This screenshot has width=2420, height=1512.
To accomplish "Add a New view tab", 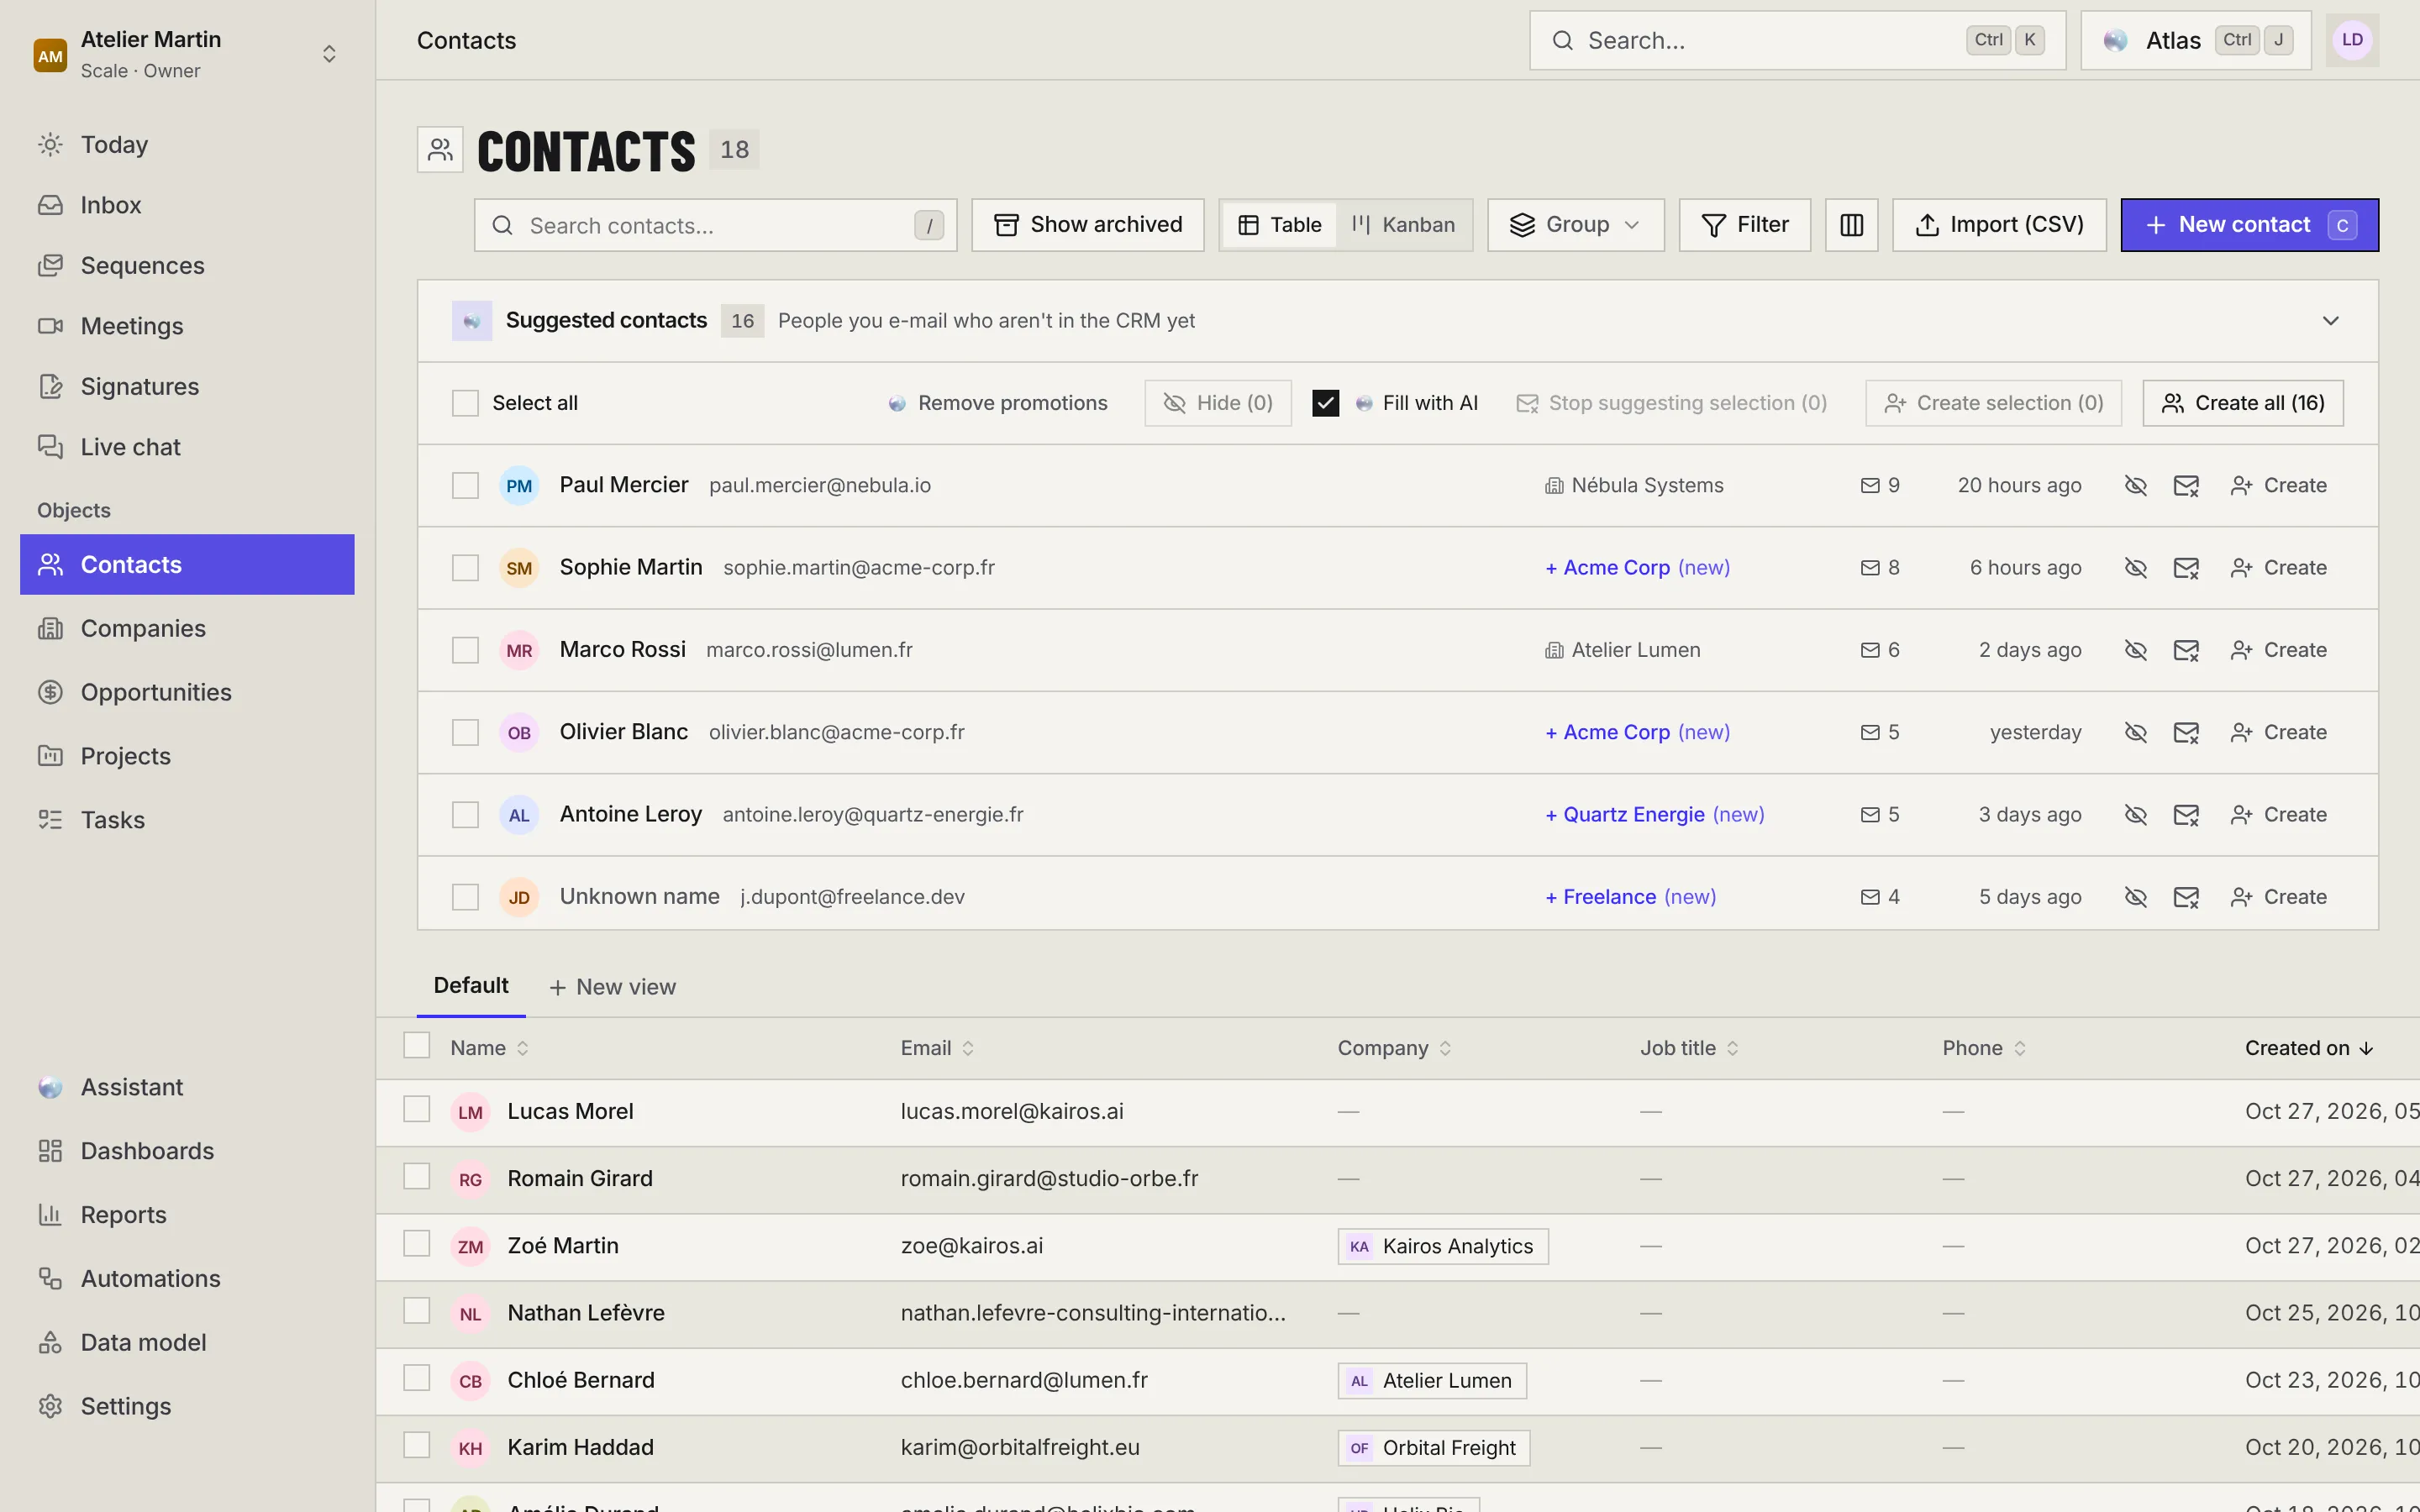I will click(x=612, y=987).
